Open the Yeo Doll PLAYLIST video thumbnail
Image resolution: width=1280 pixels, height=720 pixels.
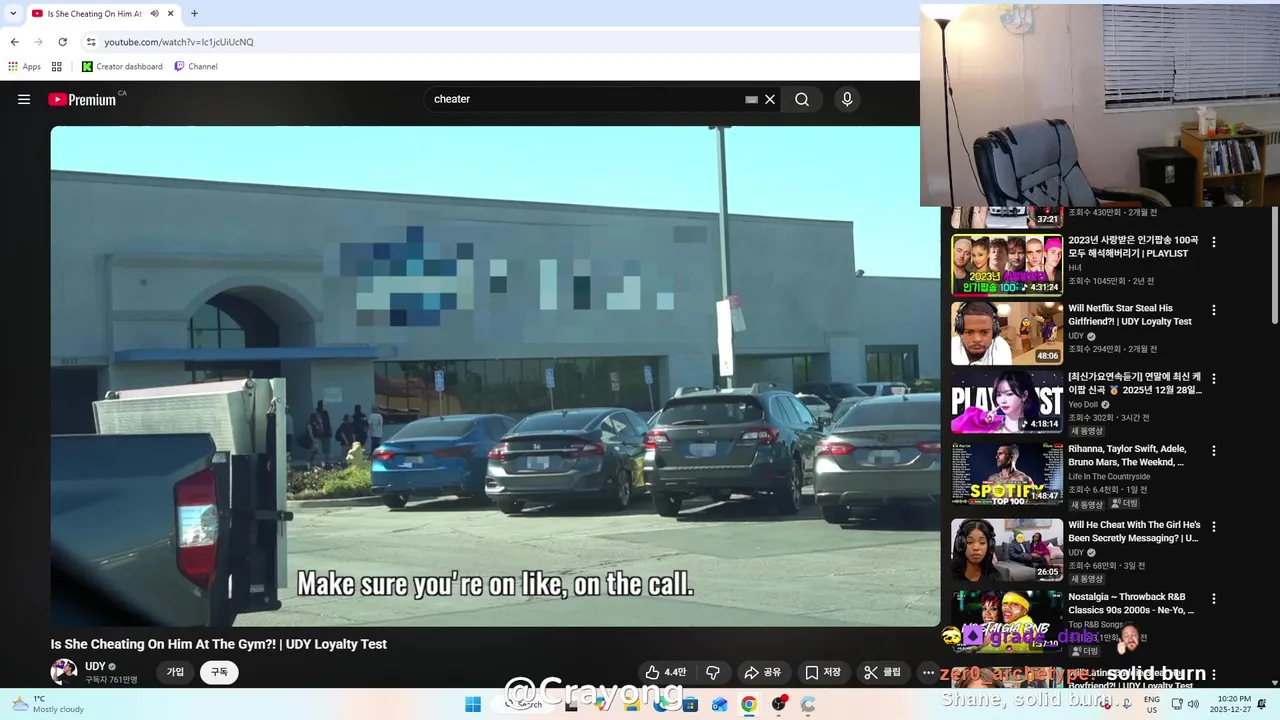1007,402
